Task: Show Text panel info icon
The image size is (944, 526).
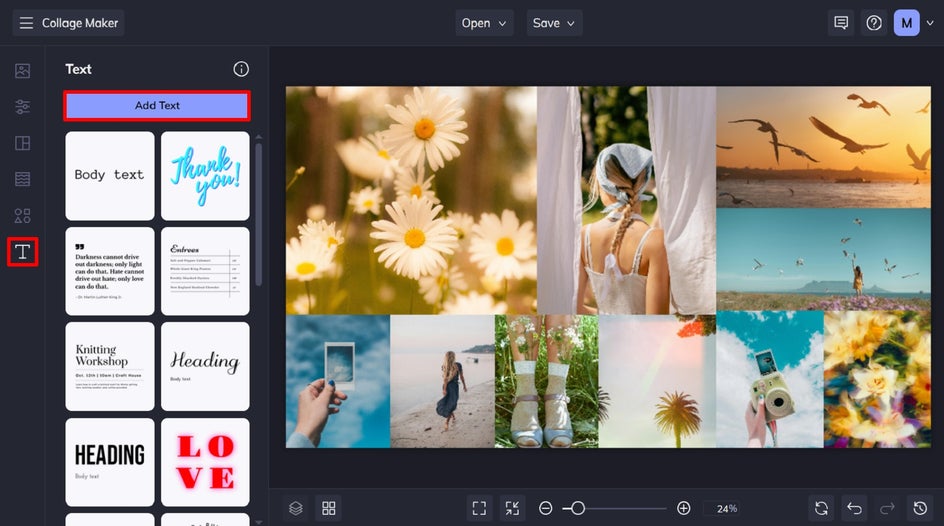Action: 241,69
